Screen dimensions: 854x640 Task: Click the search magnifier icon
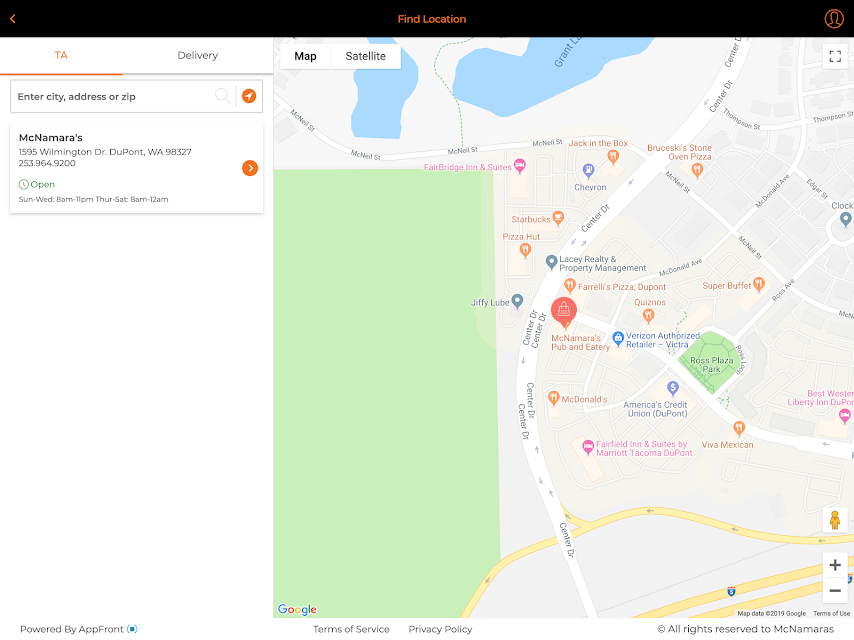click(x=222, y=96)
